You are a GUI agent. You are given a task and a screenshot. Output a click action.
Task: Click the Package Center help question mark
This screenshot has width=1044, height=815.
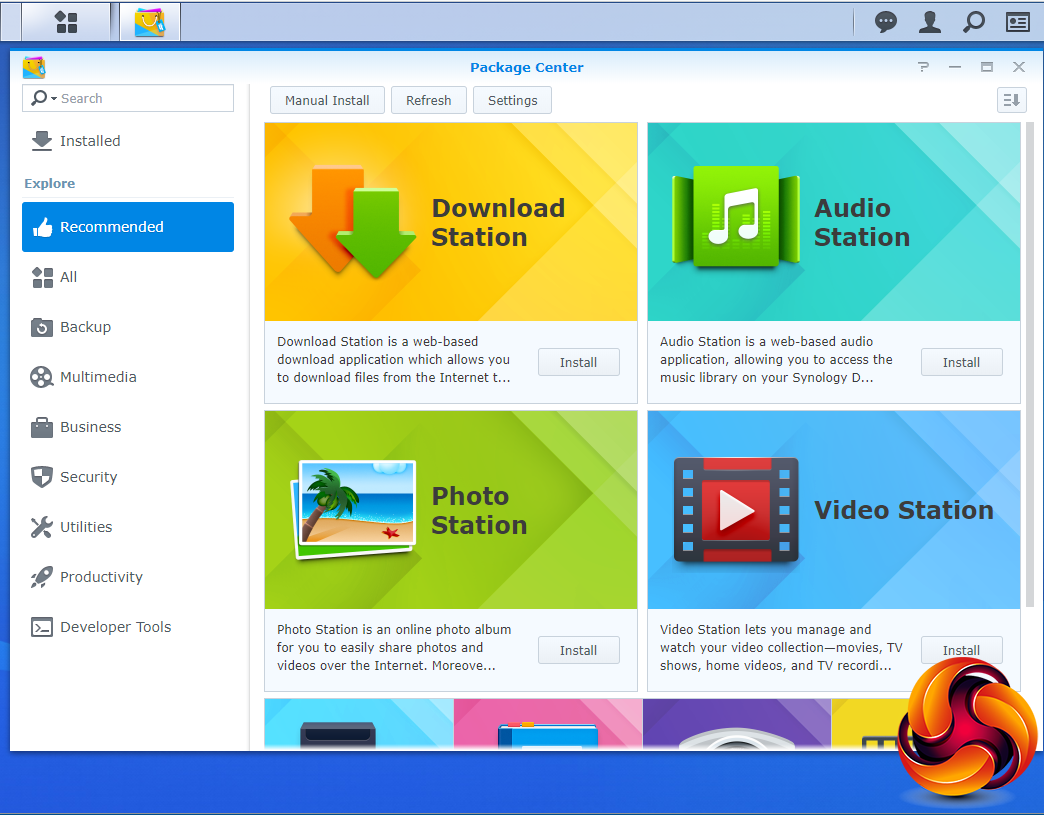923,67
